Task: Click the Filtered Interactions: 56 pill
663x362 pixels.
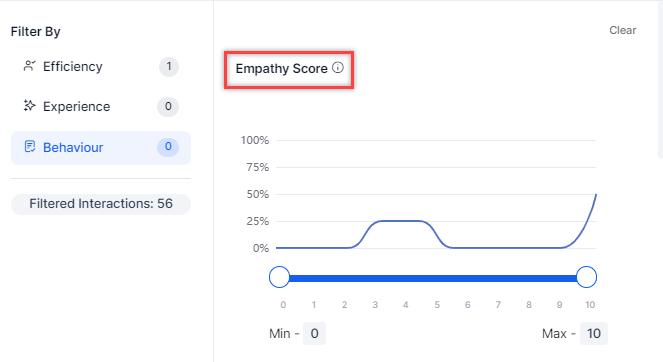Action: coord(101,204)
